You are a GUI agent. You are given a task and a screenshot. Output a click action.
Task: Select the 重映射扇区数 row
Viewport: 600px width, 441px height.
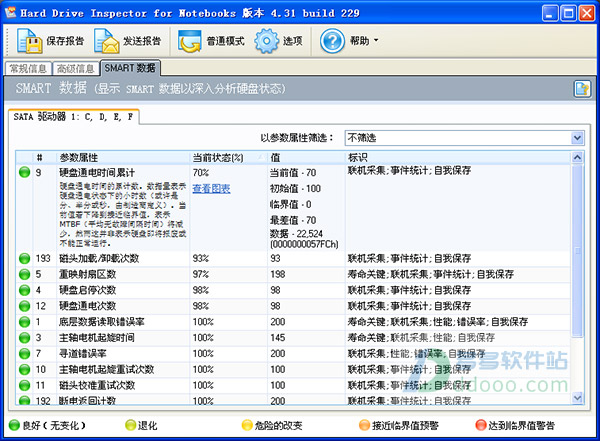[293, 274]
